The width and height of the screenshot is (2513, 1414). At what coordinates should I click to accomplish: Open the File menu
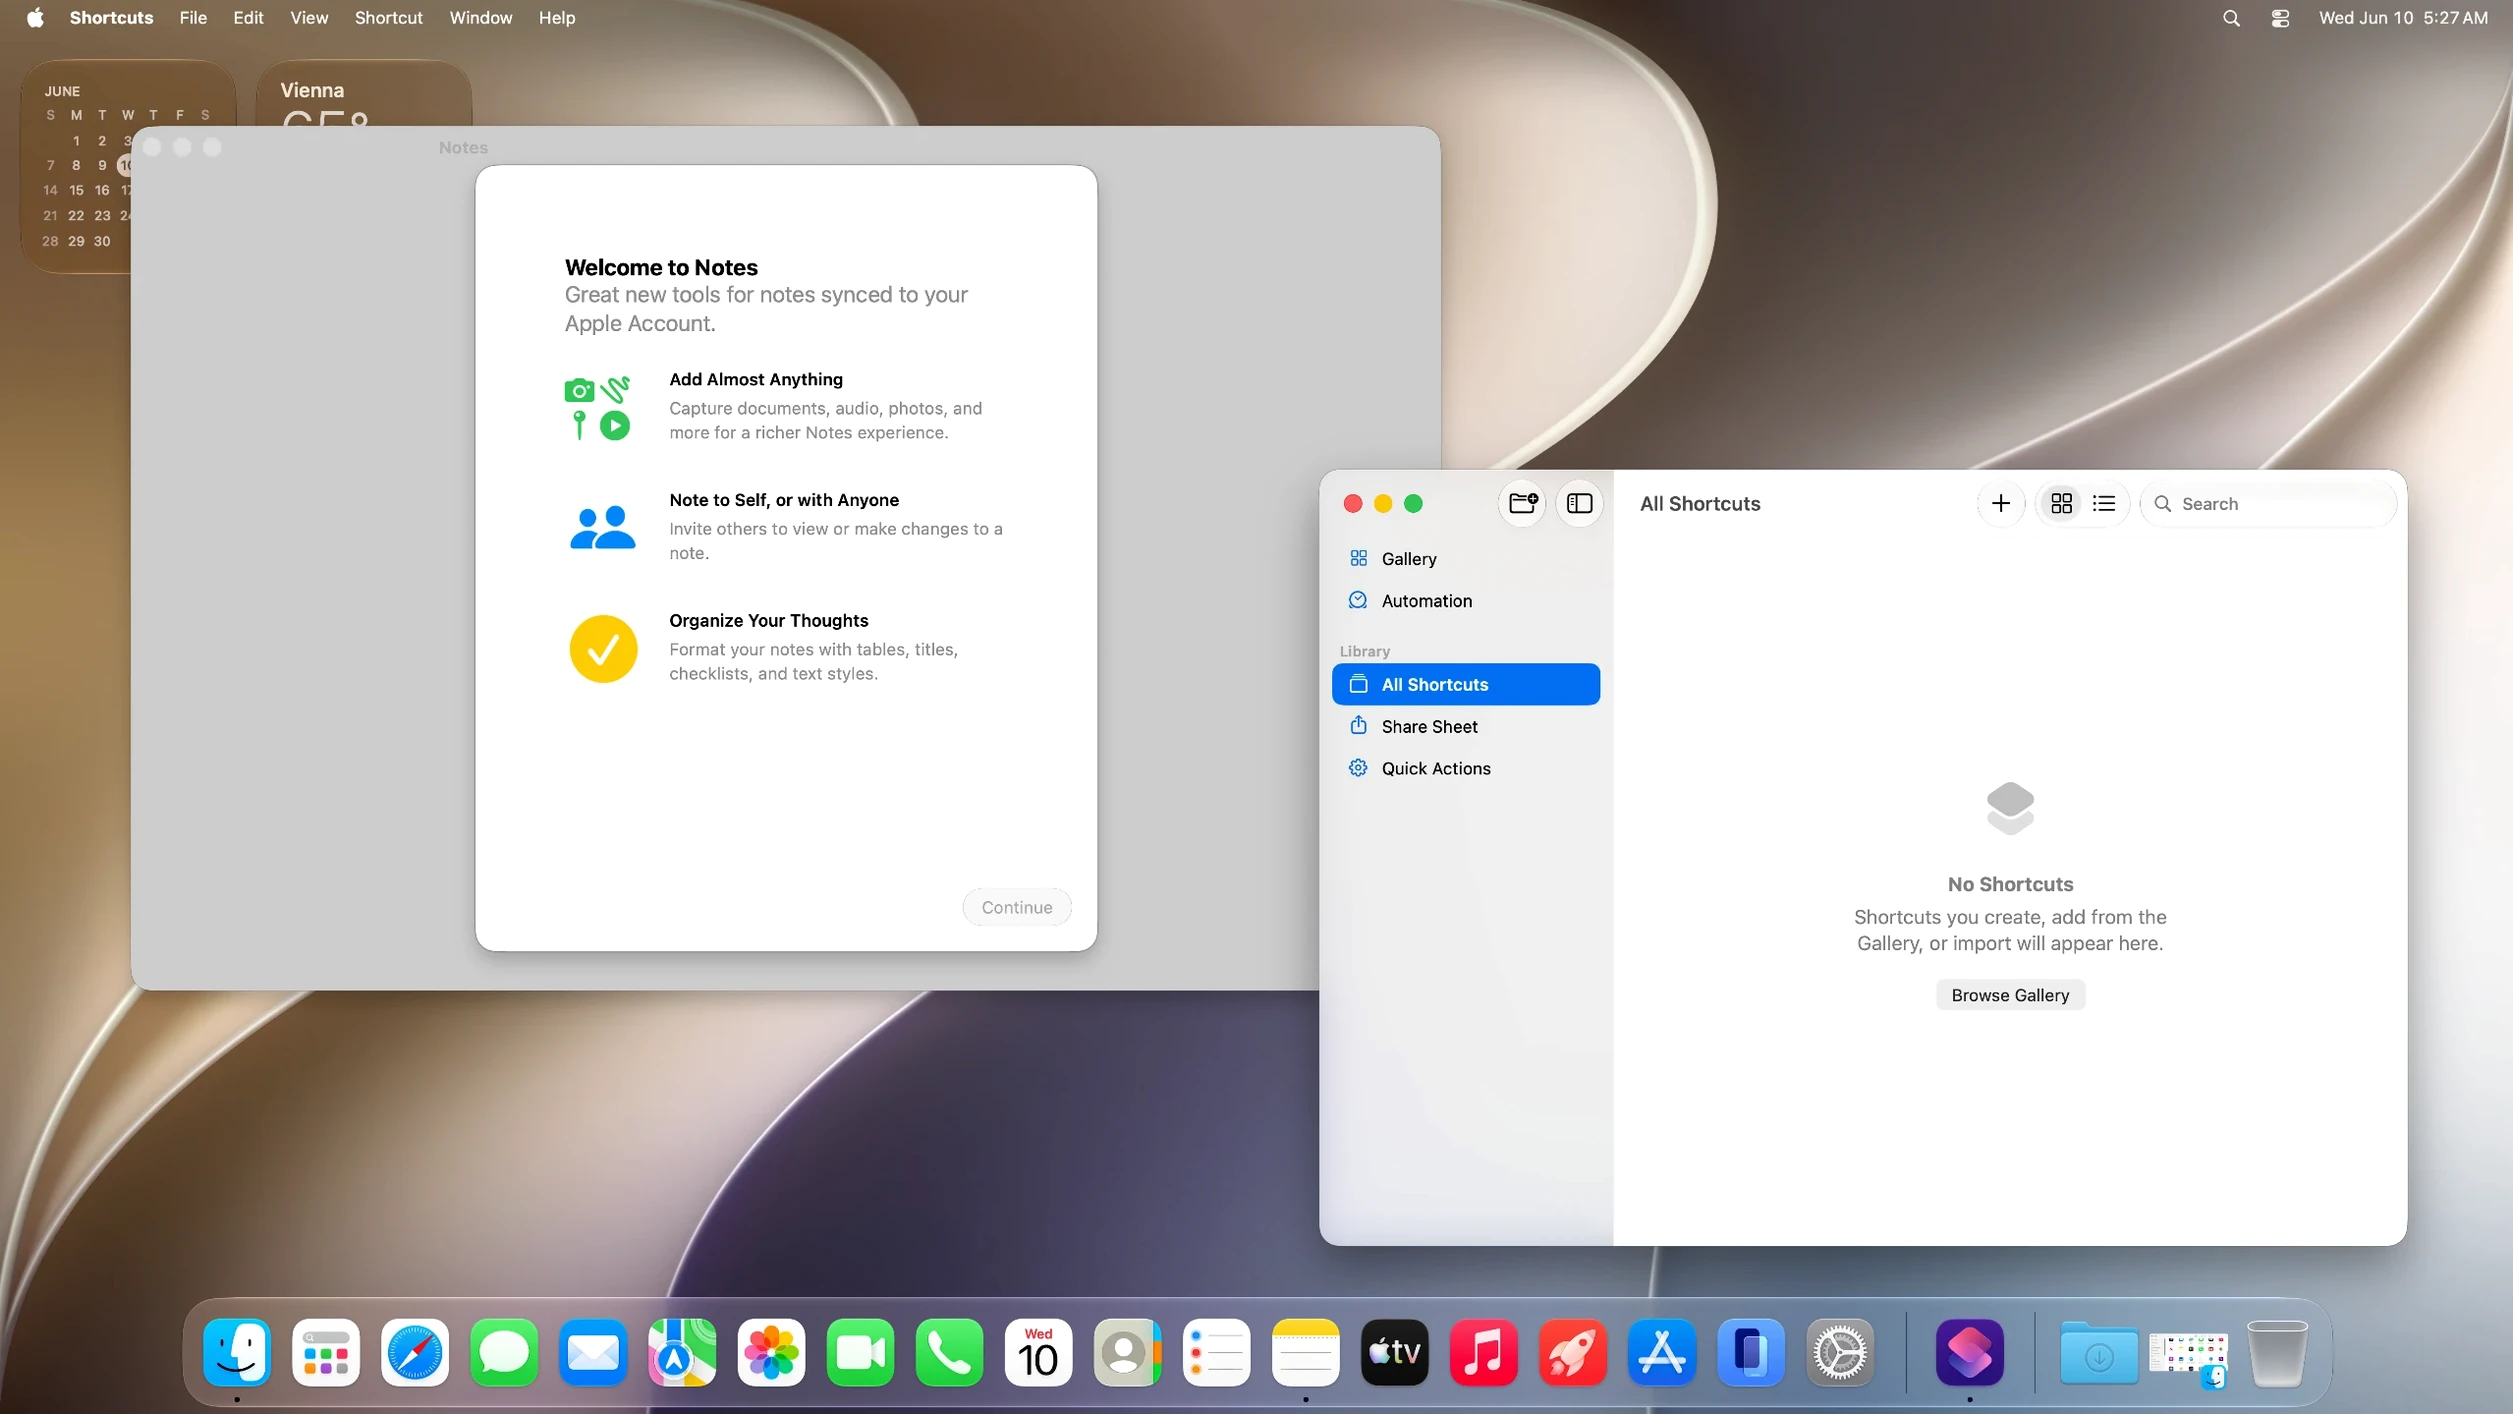tap(193, 18)
